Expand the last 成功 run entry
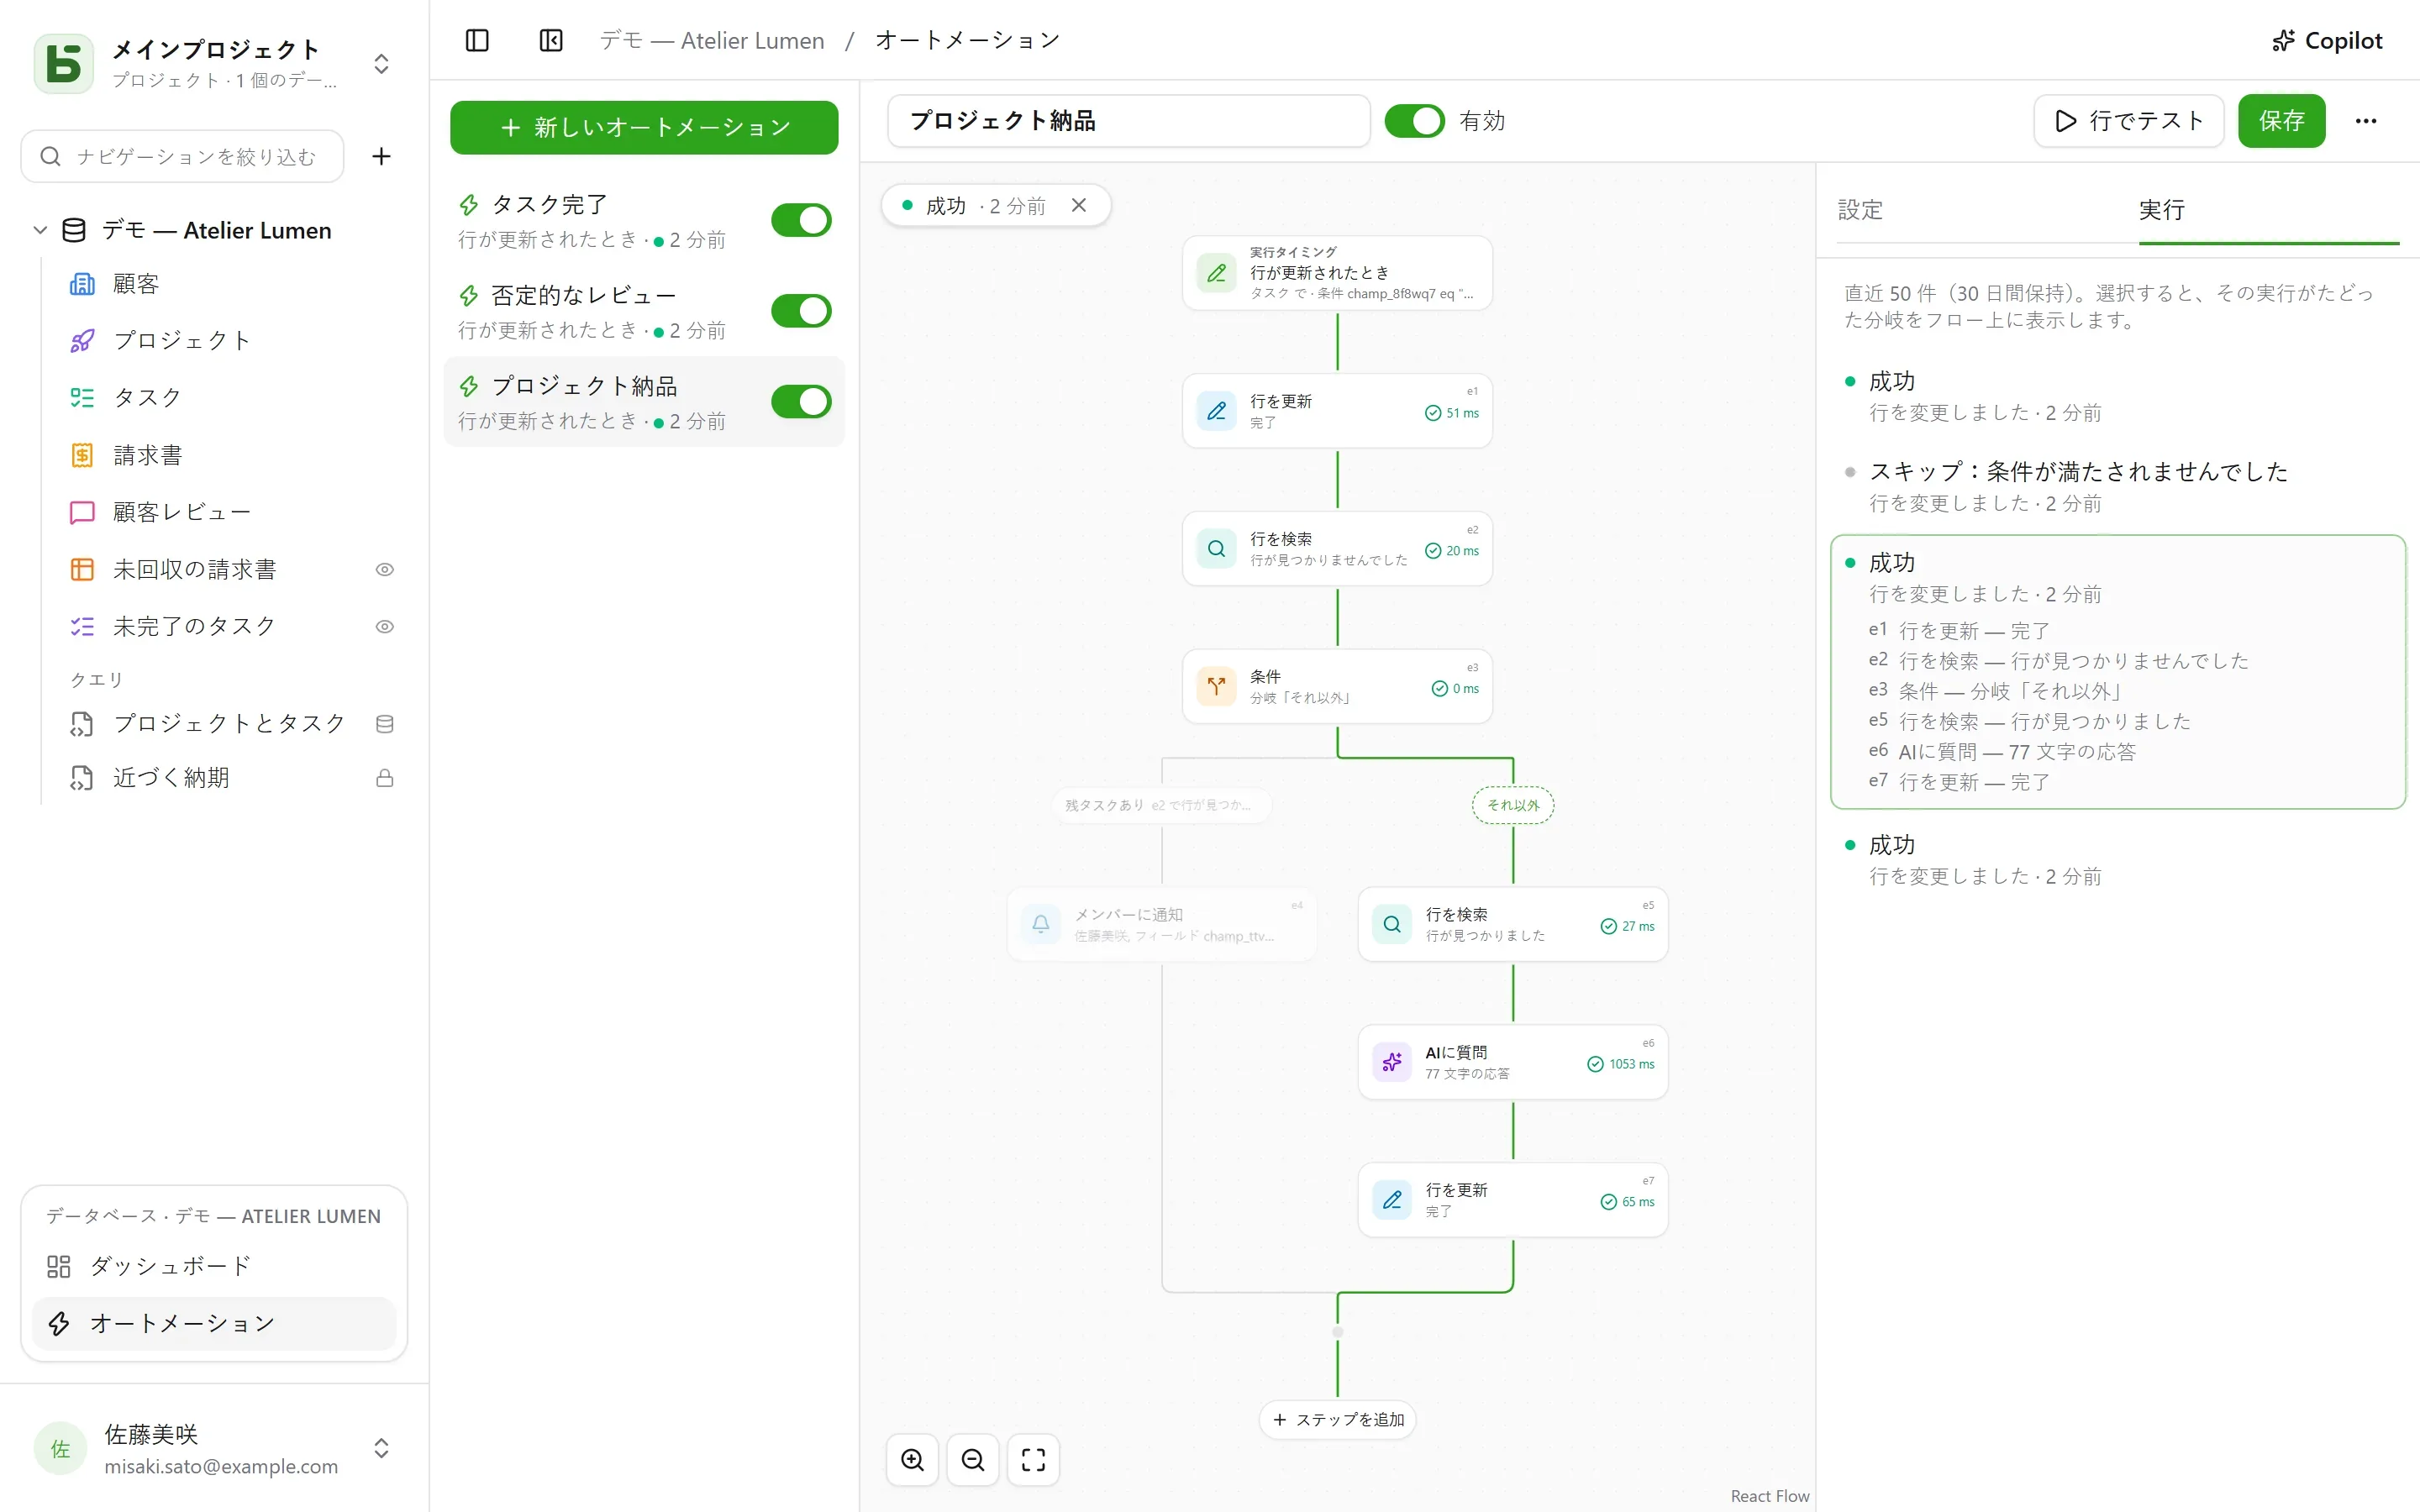2420x1512 pixels. click(x=2117, y=860)
